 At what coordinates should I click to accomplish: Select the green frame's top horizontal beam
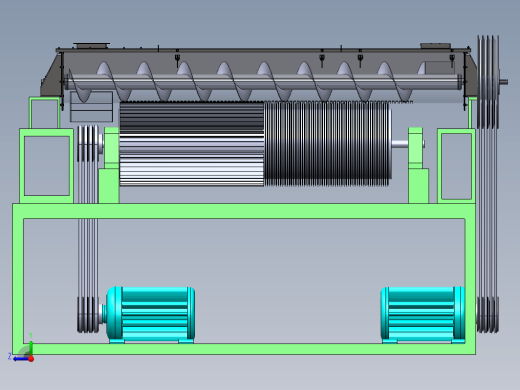[244, 211]
